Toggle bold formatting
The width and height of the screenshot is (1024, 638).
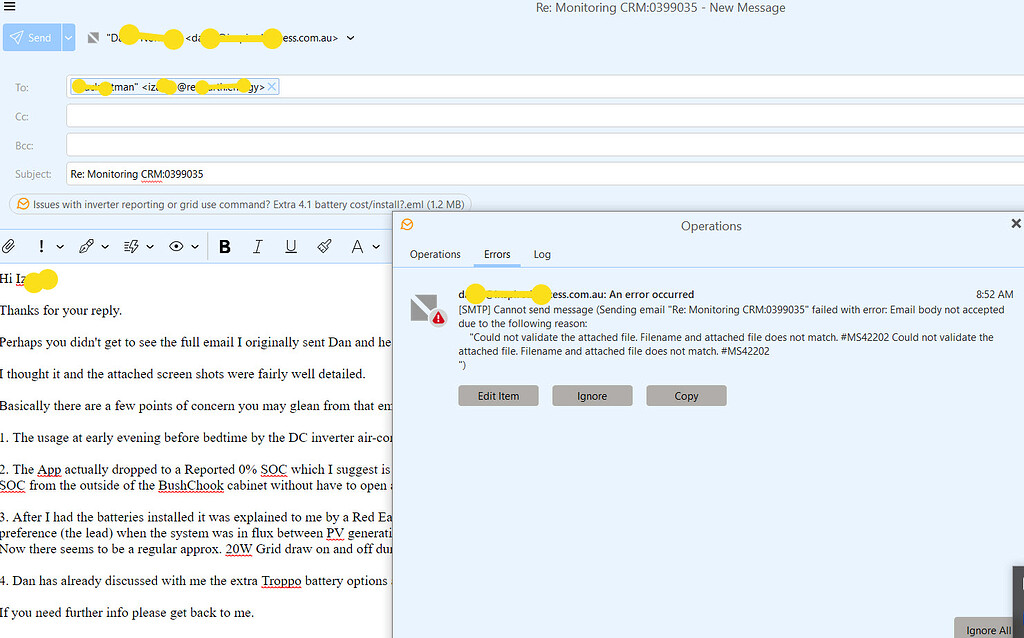pyautogui.click(x=225, y=246)
